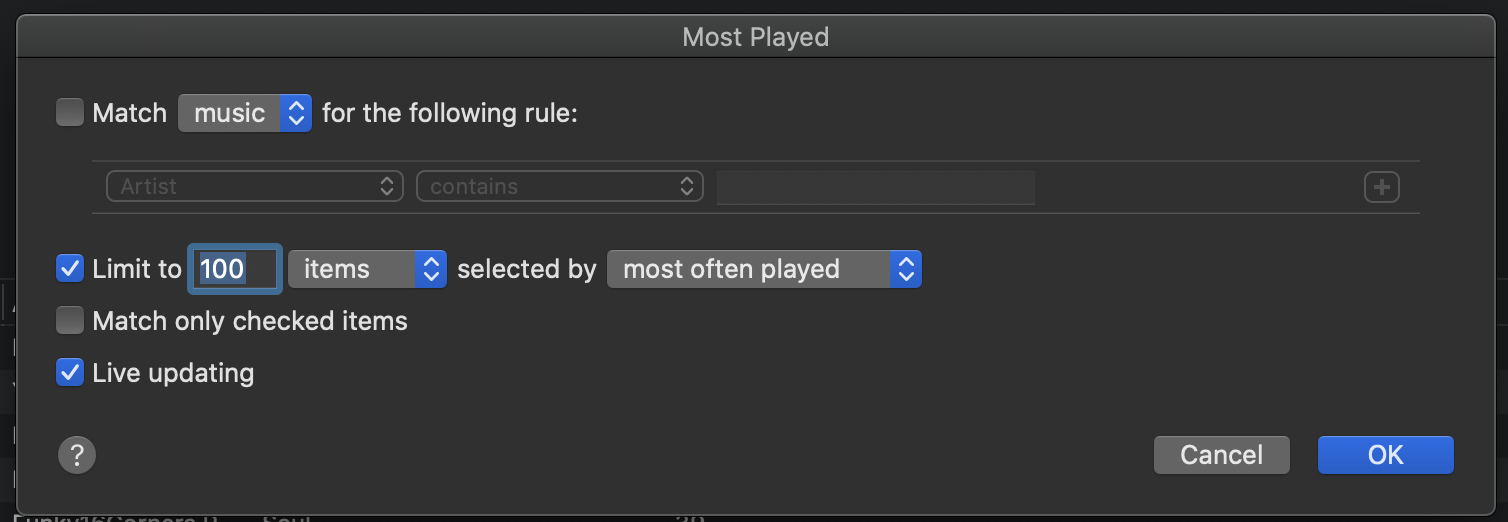The image size is (1508, 522).
Task: Click the "selected by" label text
Action: click(x=526, y=269)
